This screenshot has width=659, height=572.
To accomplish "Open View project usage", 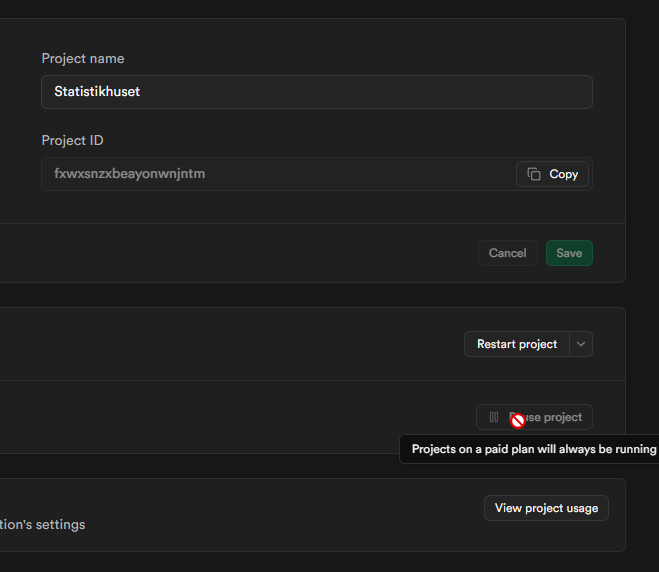I will 546,508.
